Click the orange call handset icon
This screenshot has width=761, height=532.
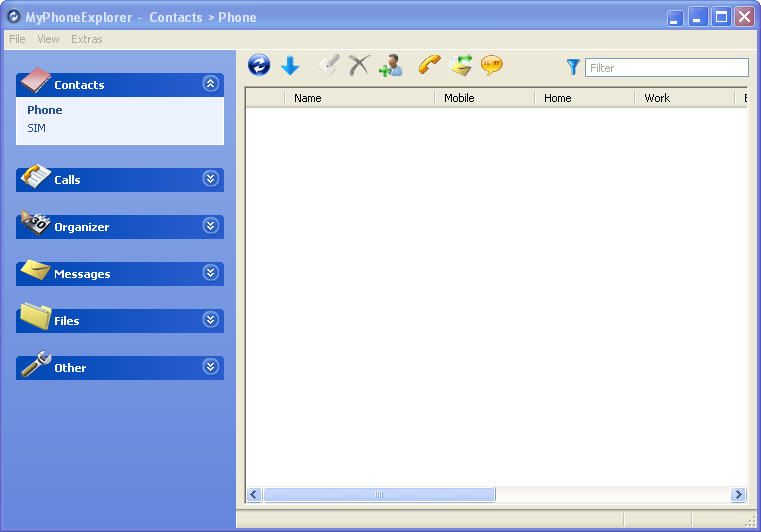pos(430,65)
